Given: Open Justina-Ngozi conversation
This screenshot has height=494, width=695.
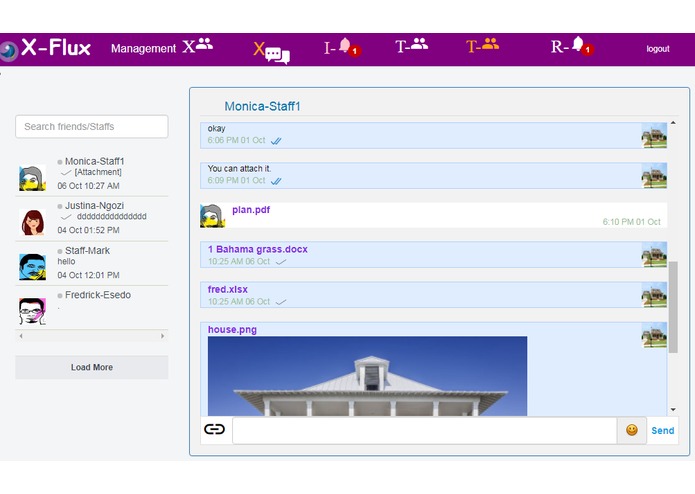Looking at the screenshot, I should [x=92, y=218].
